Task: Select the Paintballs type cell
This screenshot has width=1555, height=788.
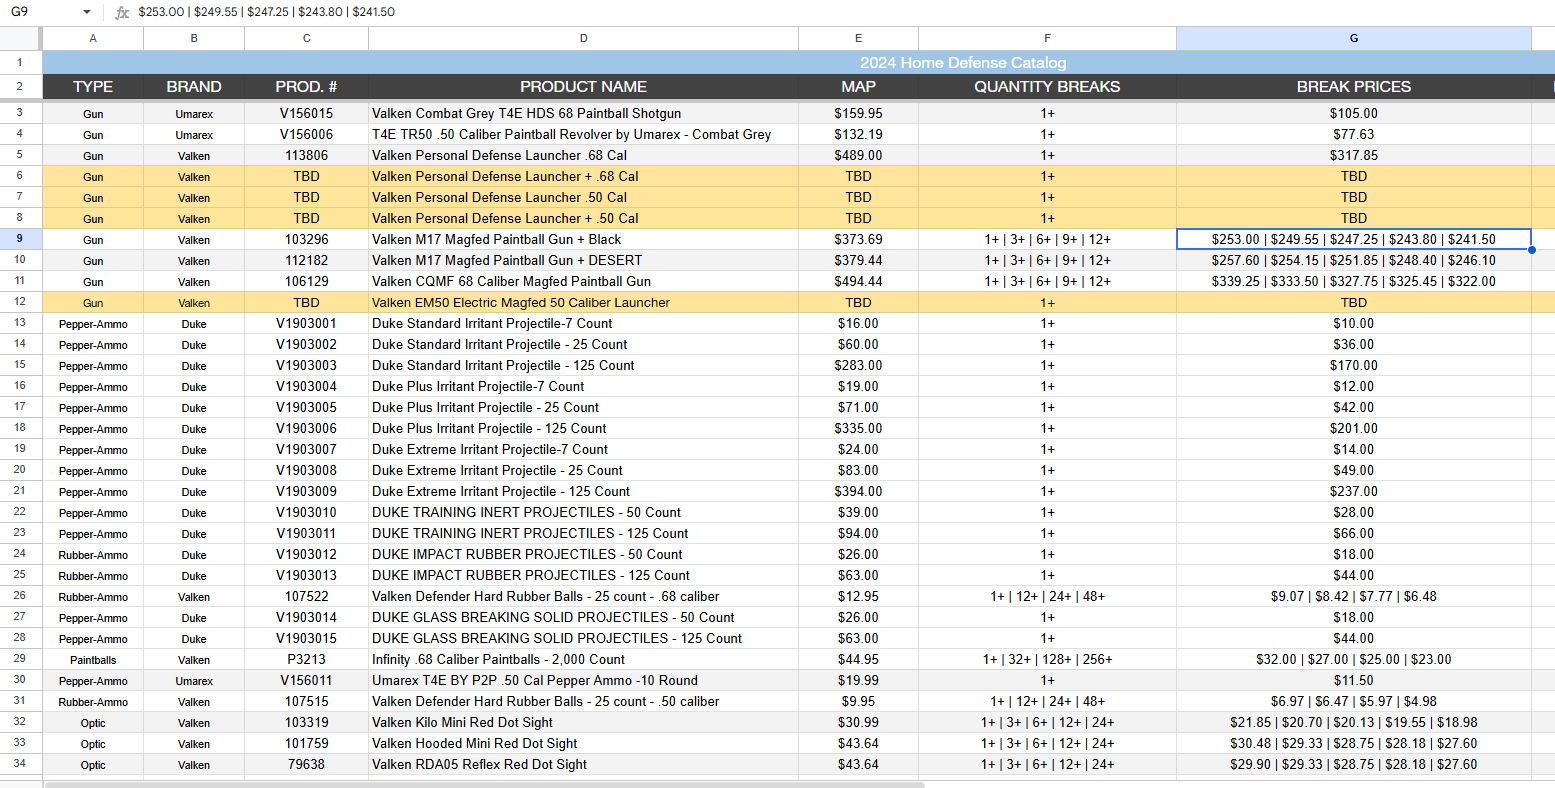Action: (x=93, y=659)
